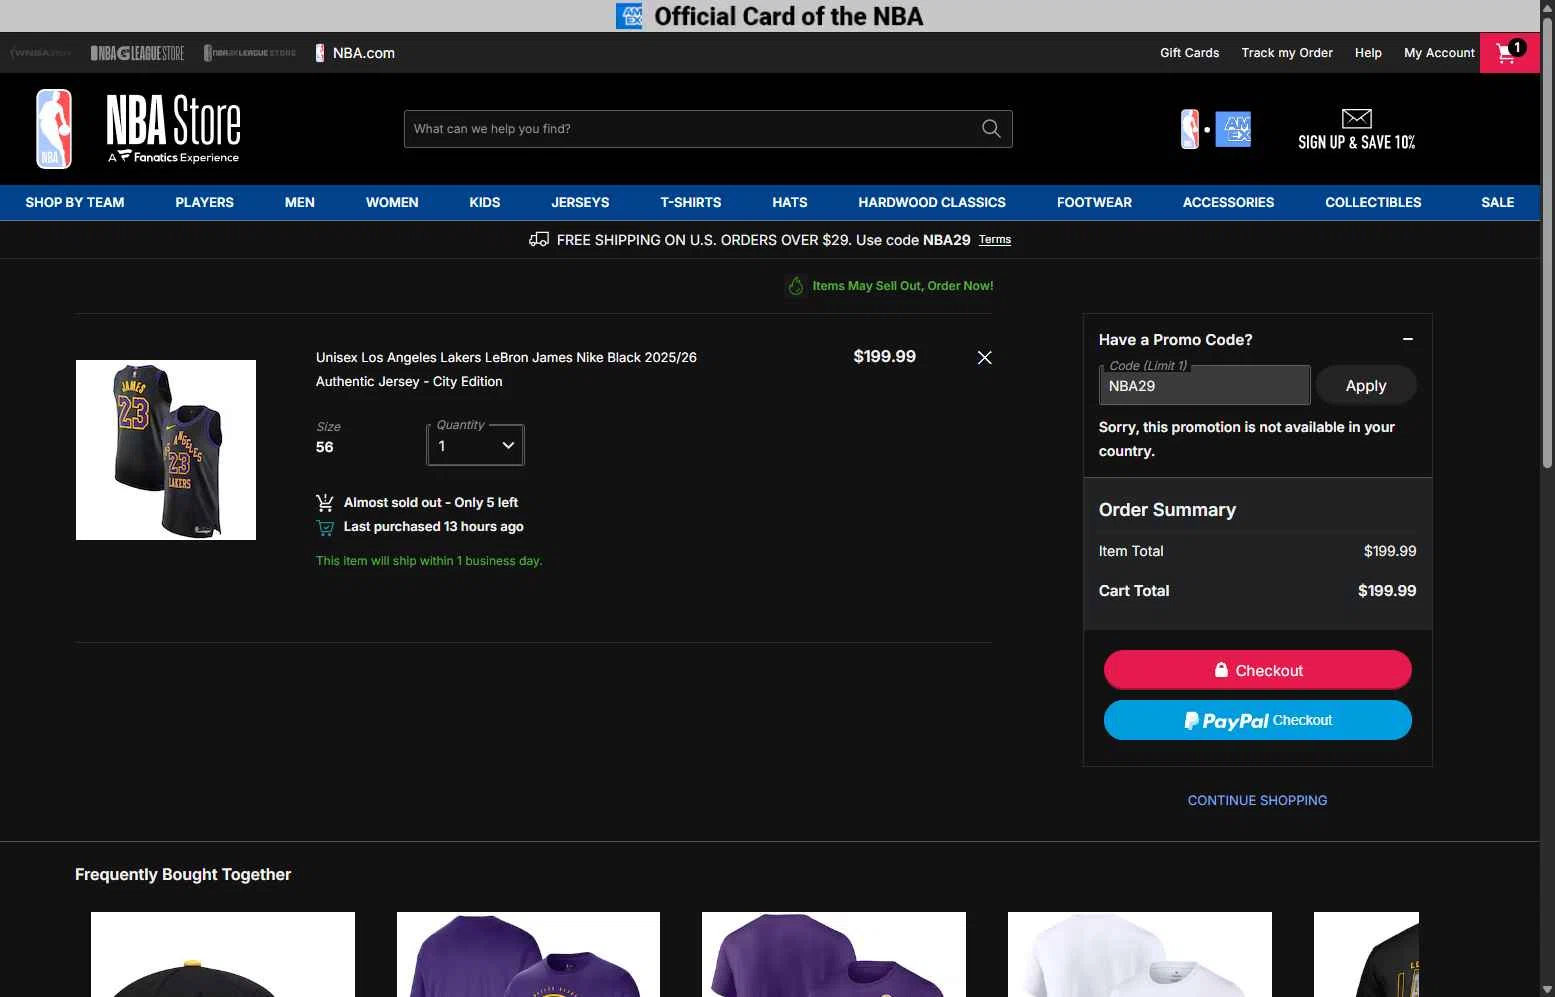
Task: Click the red Checkout button
Action: point(1258,670)
